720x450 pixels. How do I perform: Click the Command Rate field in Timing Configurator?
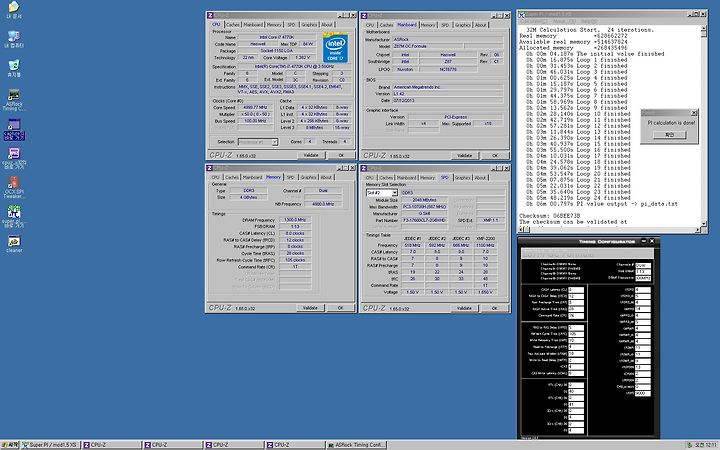pos(576,315)
